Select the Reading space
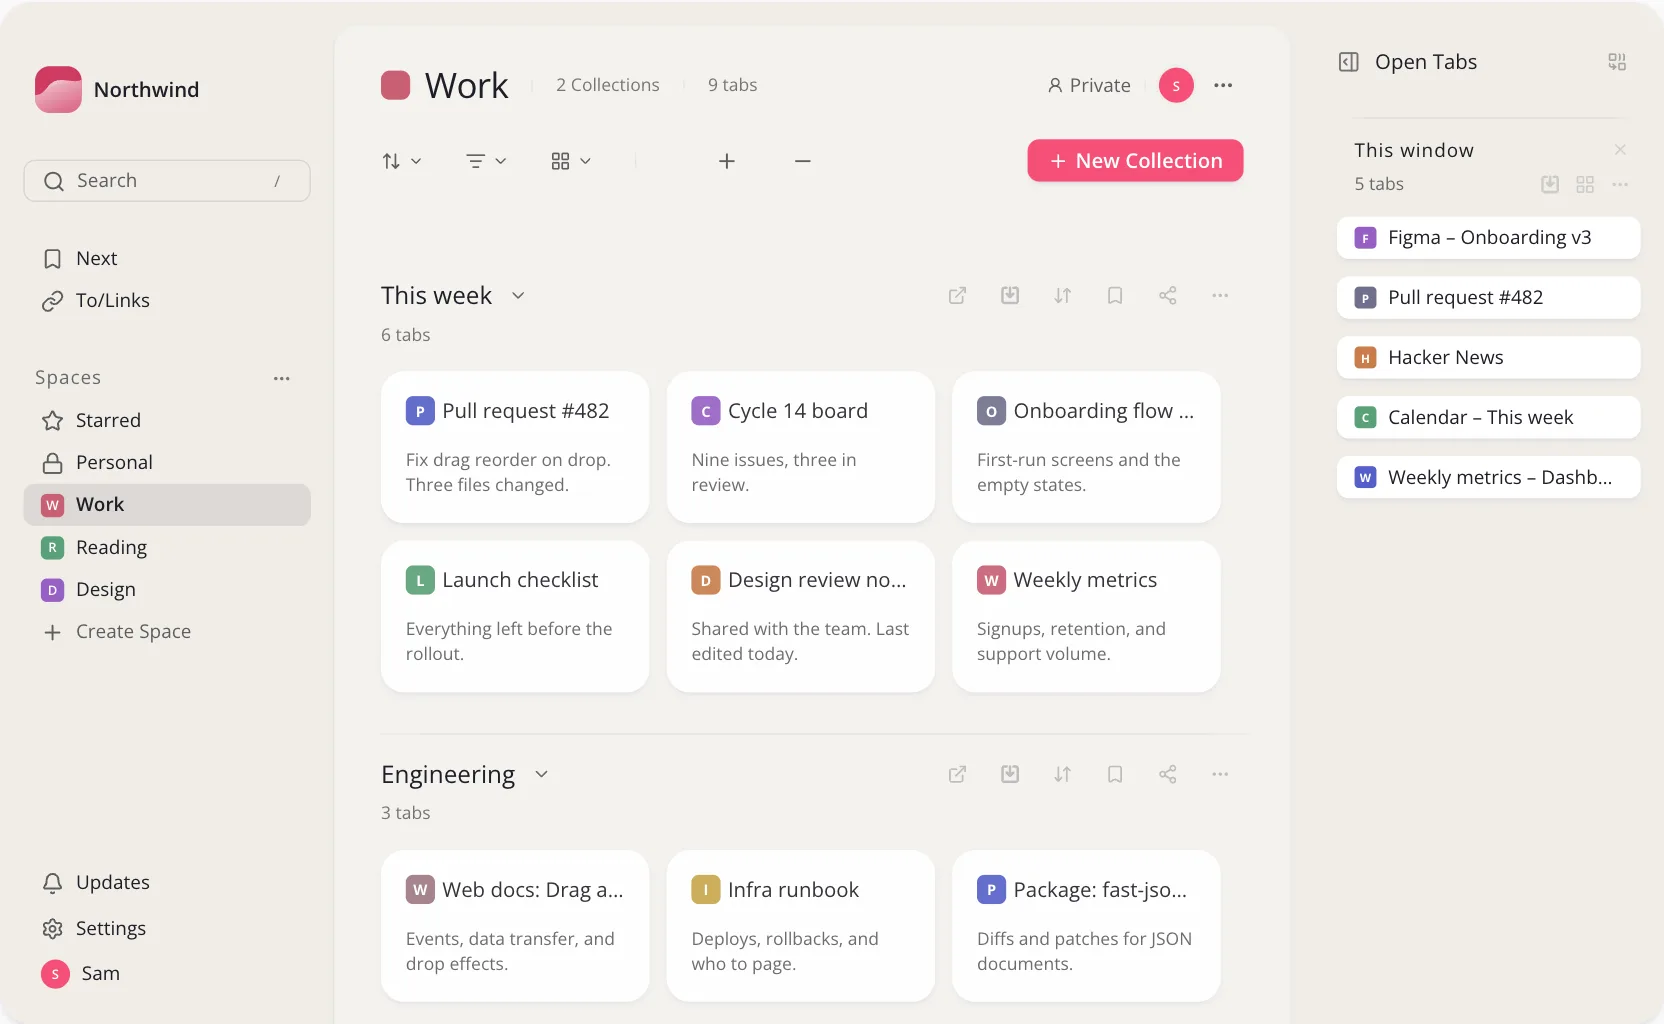This screenshot has height=1024, width=1664. point(167,547)
